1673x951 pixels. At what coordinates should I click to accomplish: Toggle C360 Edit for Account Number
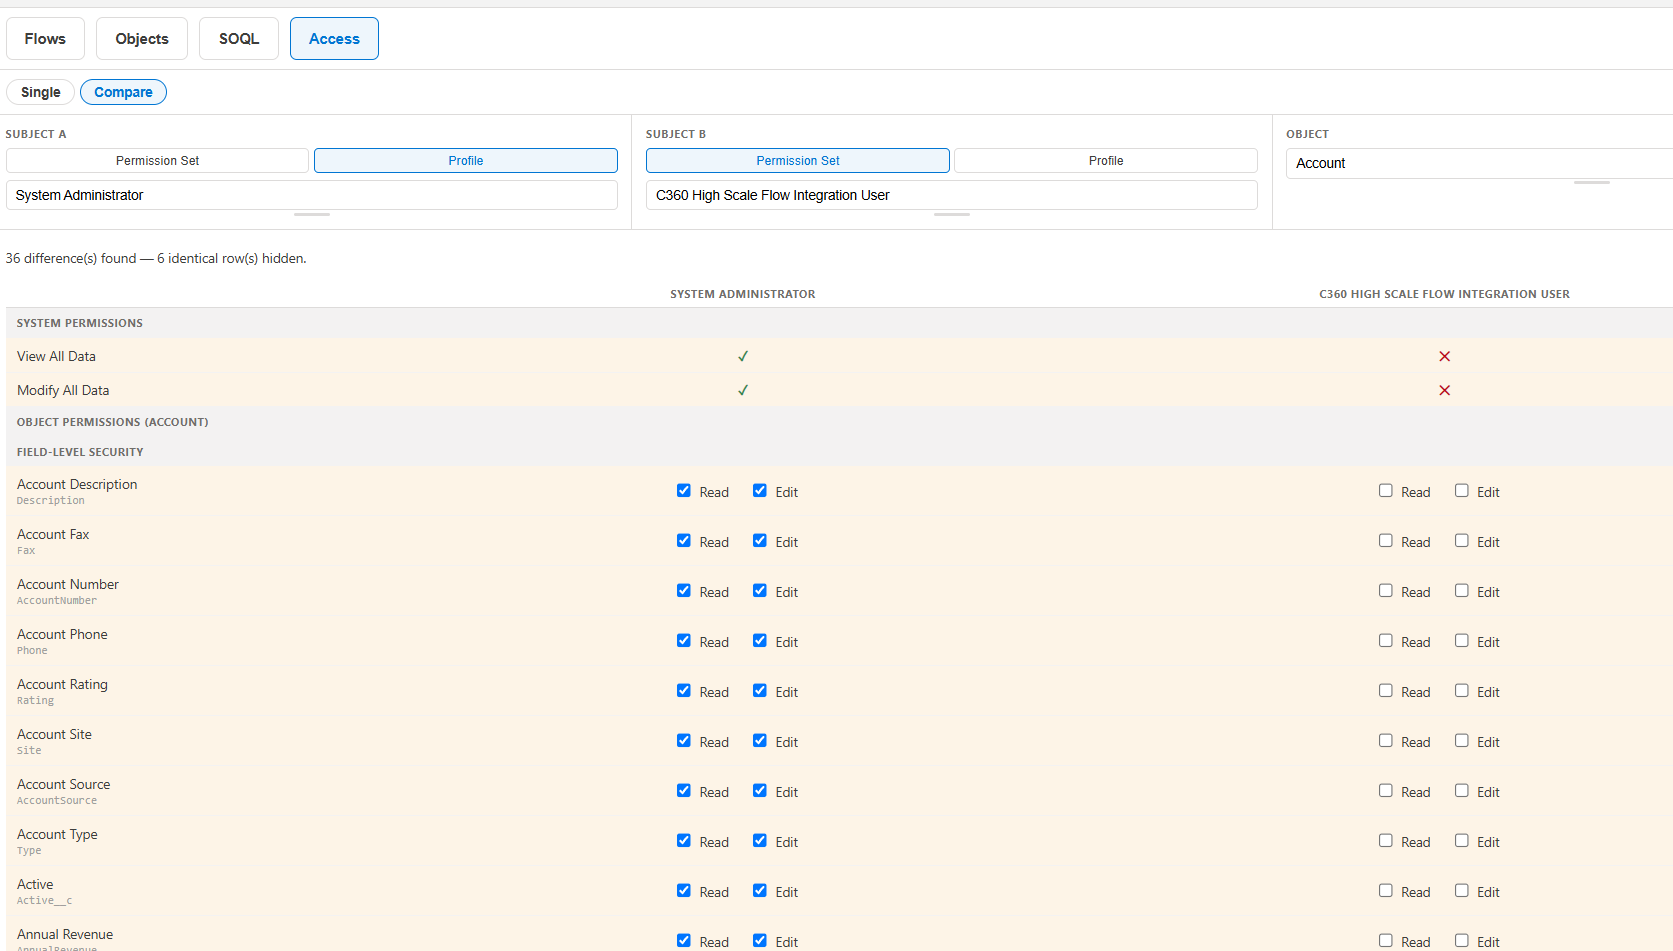[1462, 591]
